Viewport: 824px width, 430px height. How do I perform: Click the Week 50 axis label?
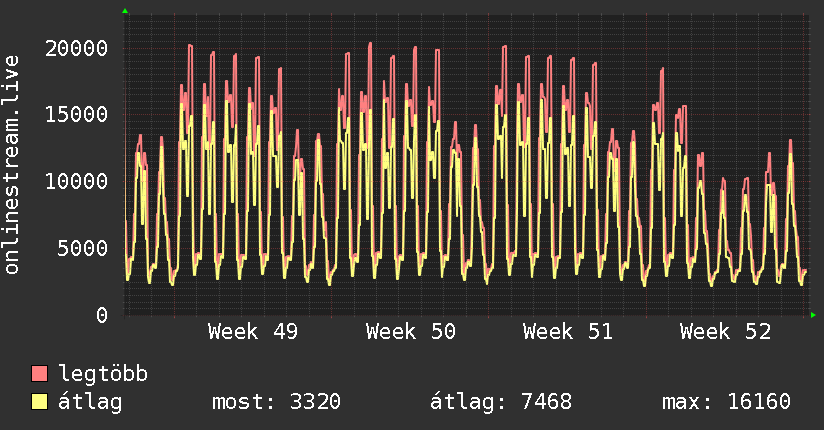click(410, 332)
